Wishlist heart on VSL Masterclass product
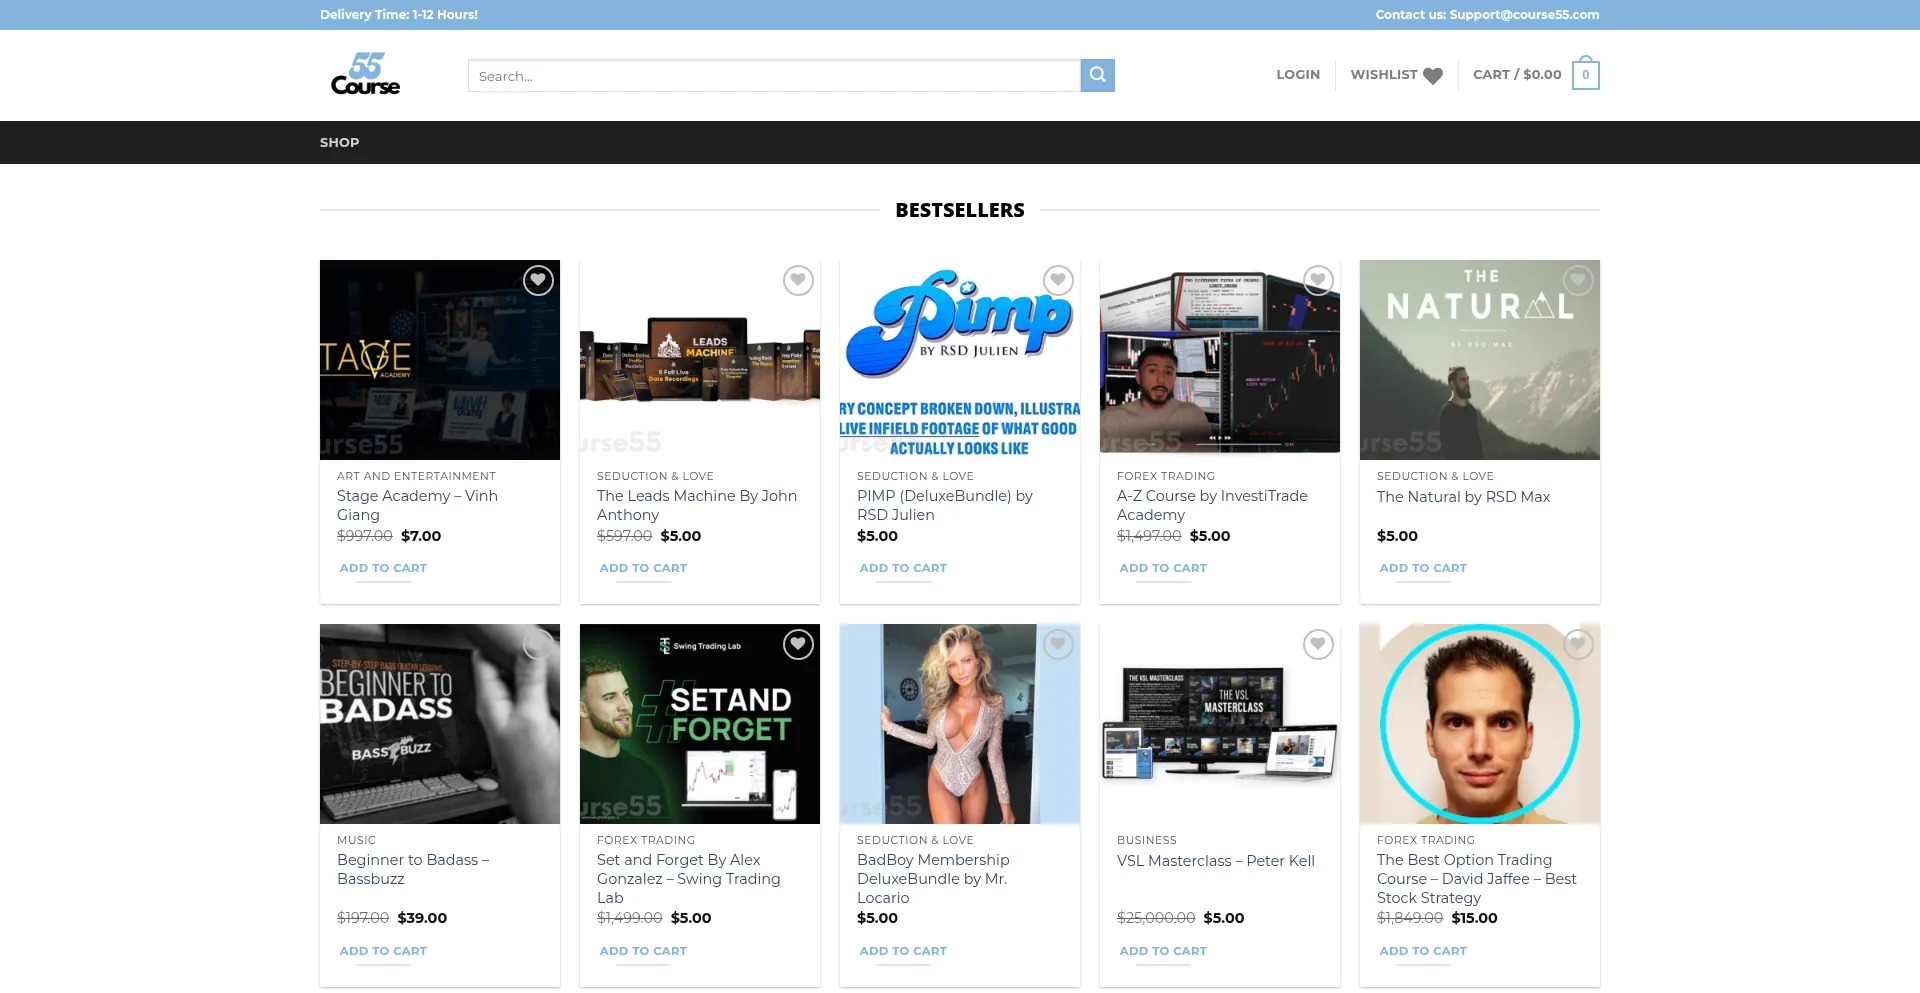Image resolution: width=1920 pixels, height=993 pixels. click(x=1318, y=645)
